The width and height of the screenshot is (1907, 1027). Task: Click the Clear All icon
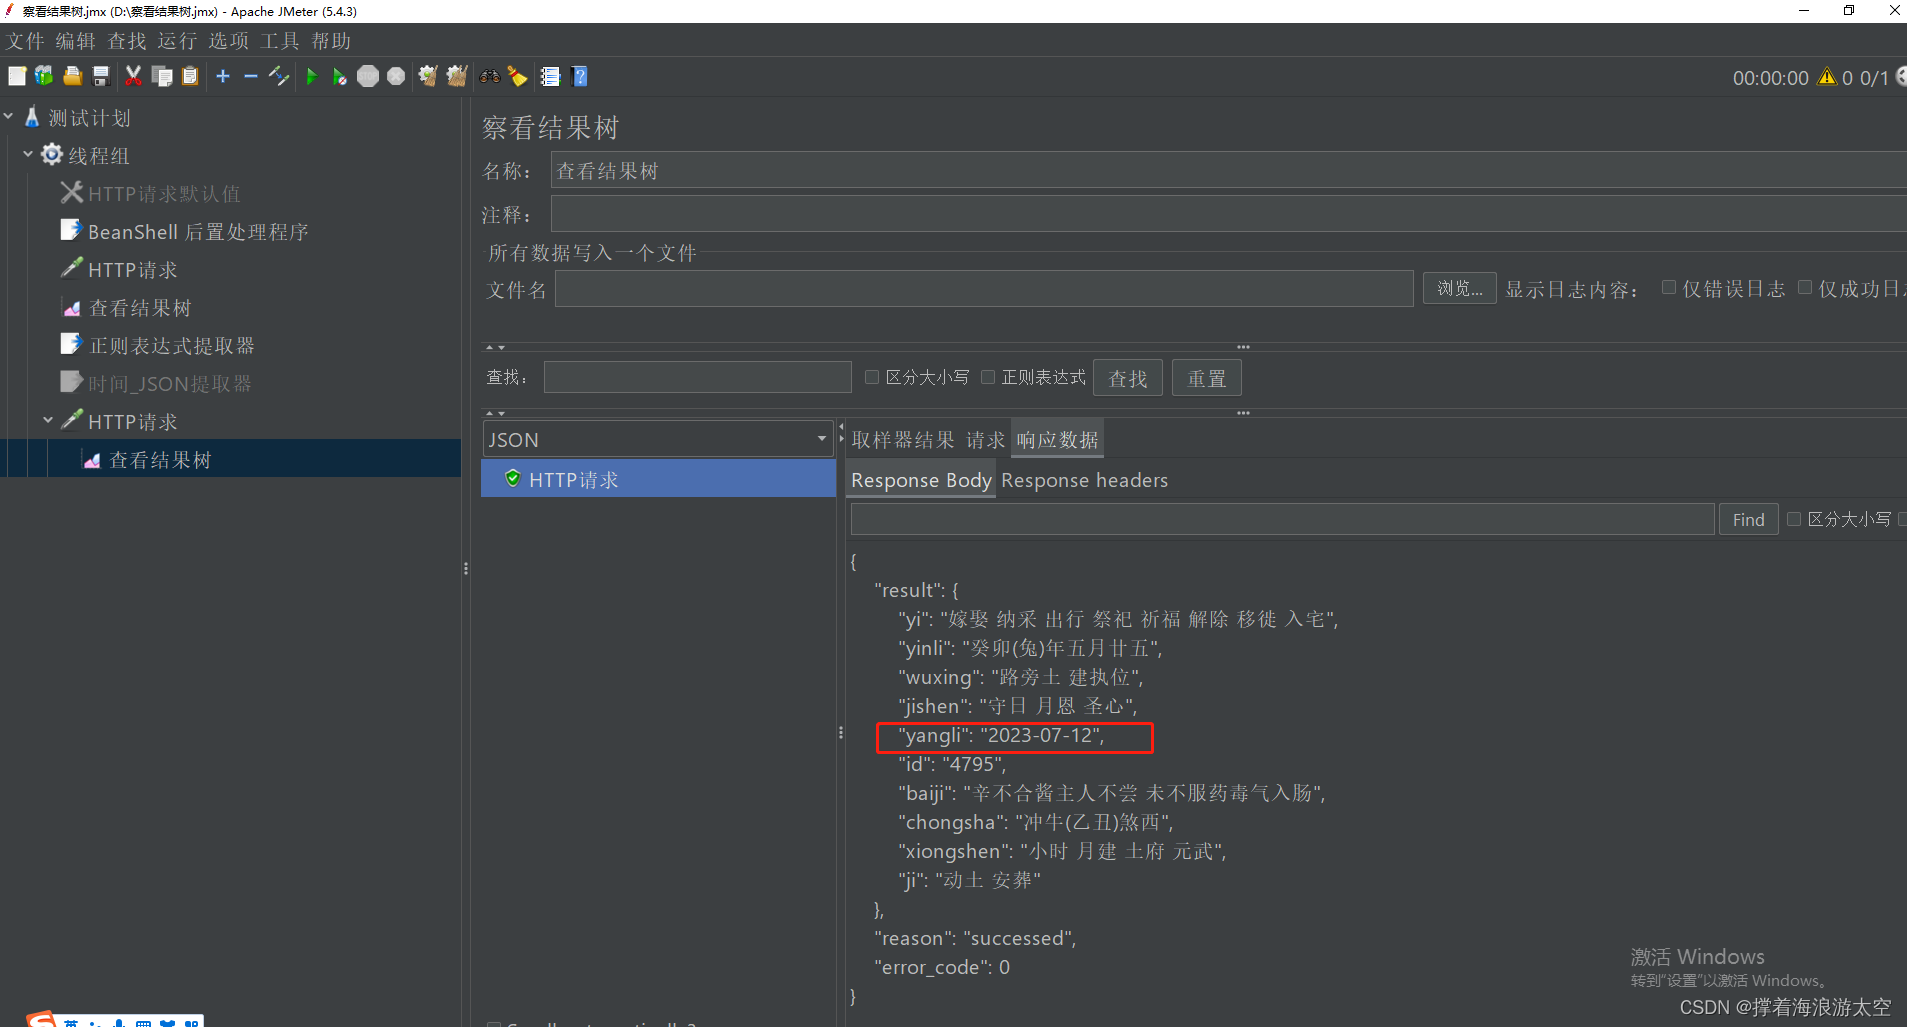click(x=457, y=76)
